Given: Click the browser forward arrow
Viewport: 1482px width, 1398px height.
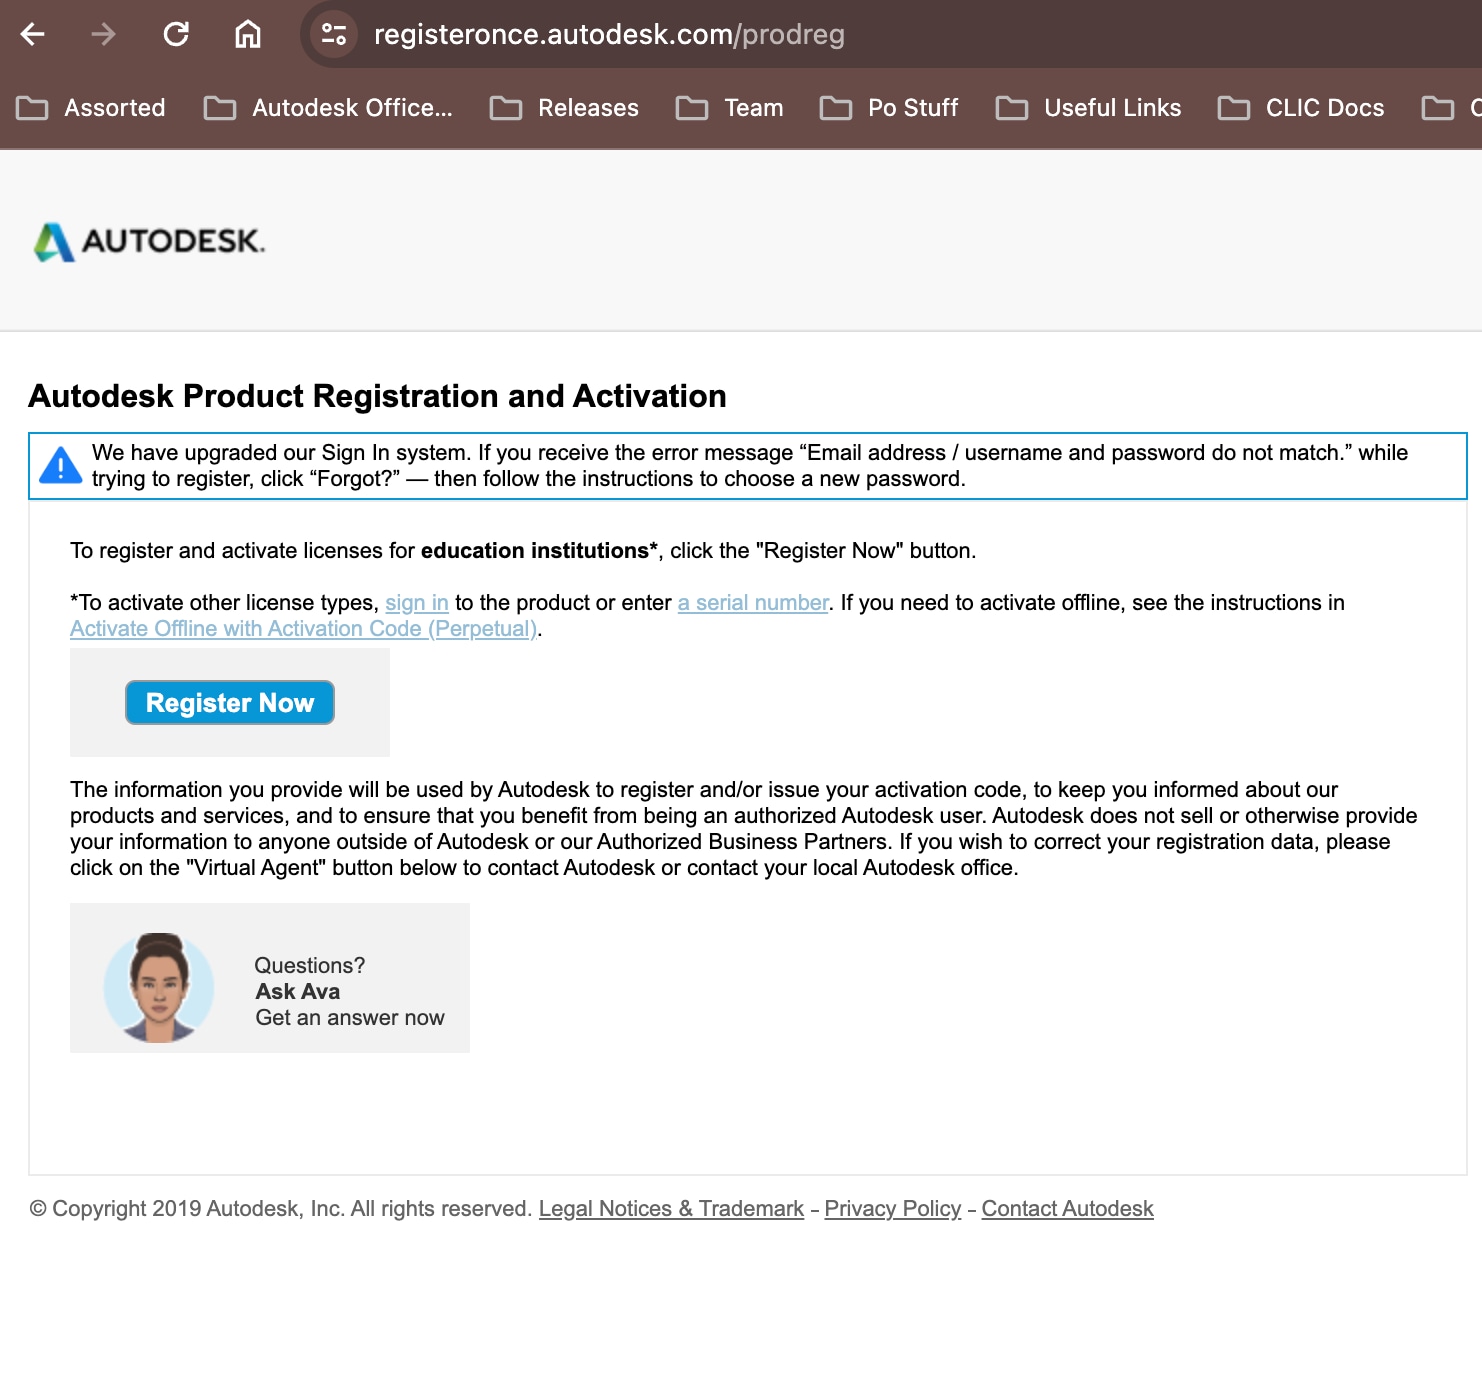Looking at the screenshot, I should (103, 35).
